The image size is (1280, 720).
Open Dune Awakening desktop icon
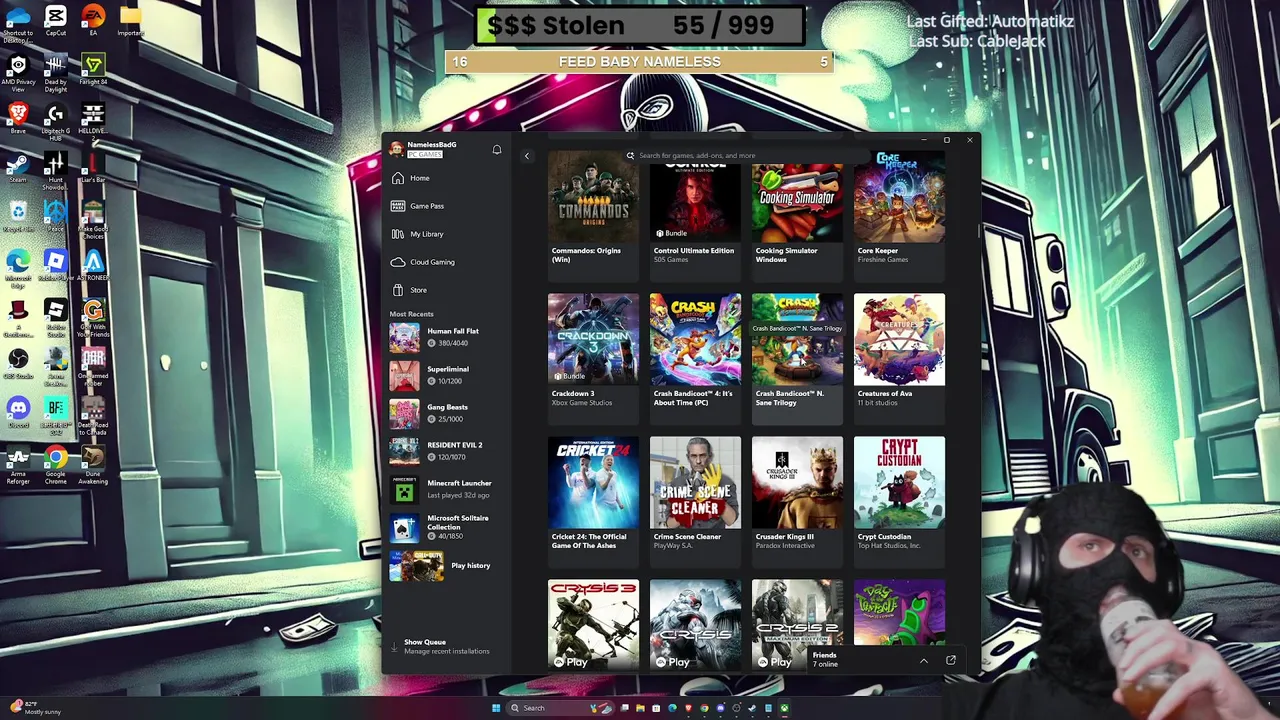93,466
